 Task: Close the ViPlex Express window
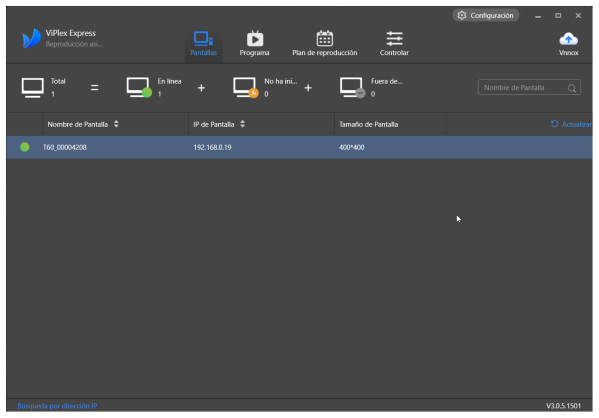point(578,16)
